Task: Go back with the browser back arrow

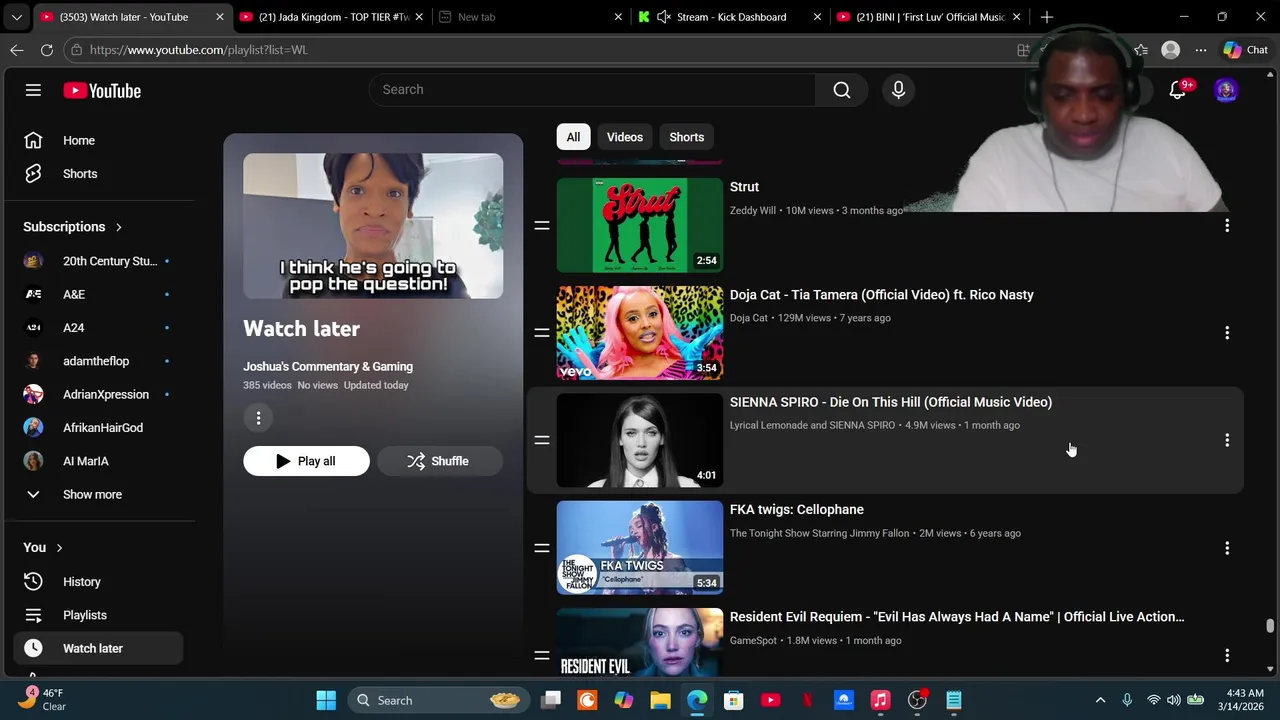Action: (17, 50)
